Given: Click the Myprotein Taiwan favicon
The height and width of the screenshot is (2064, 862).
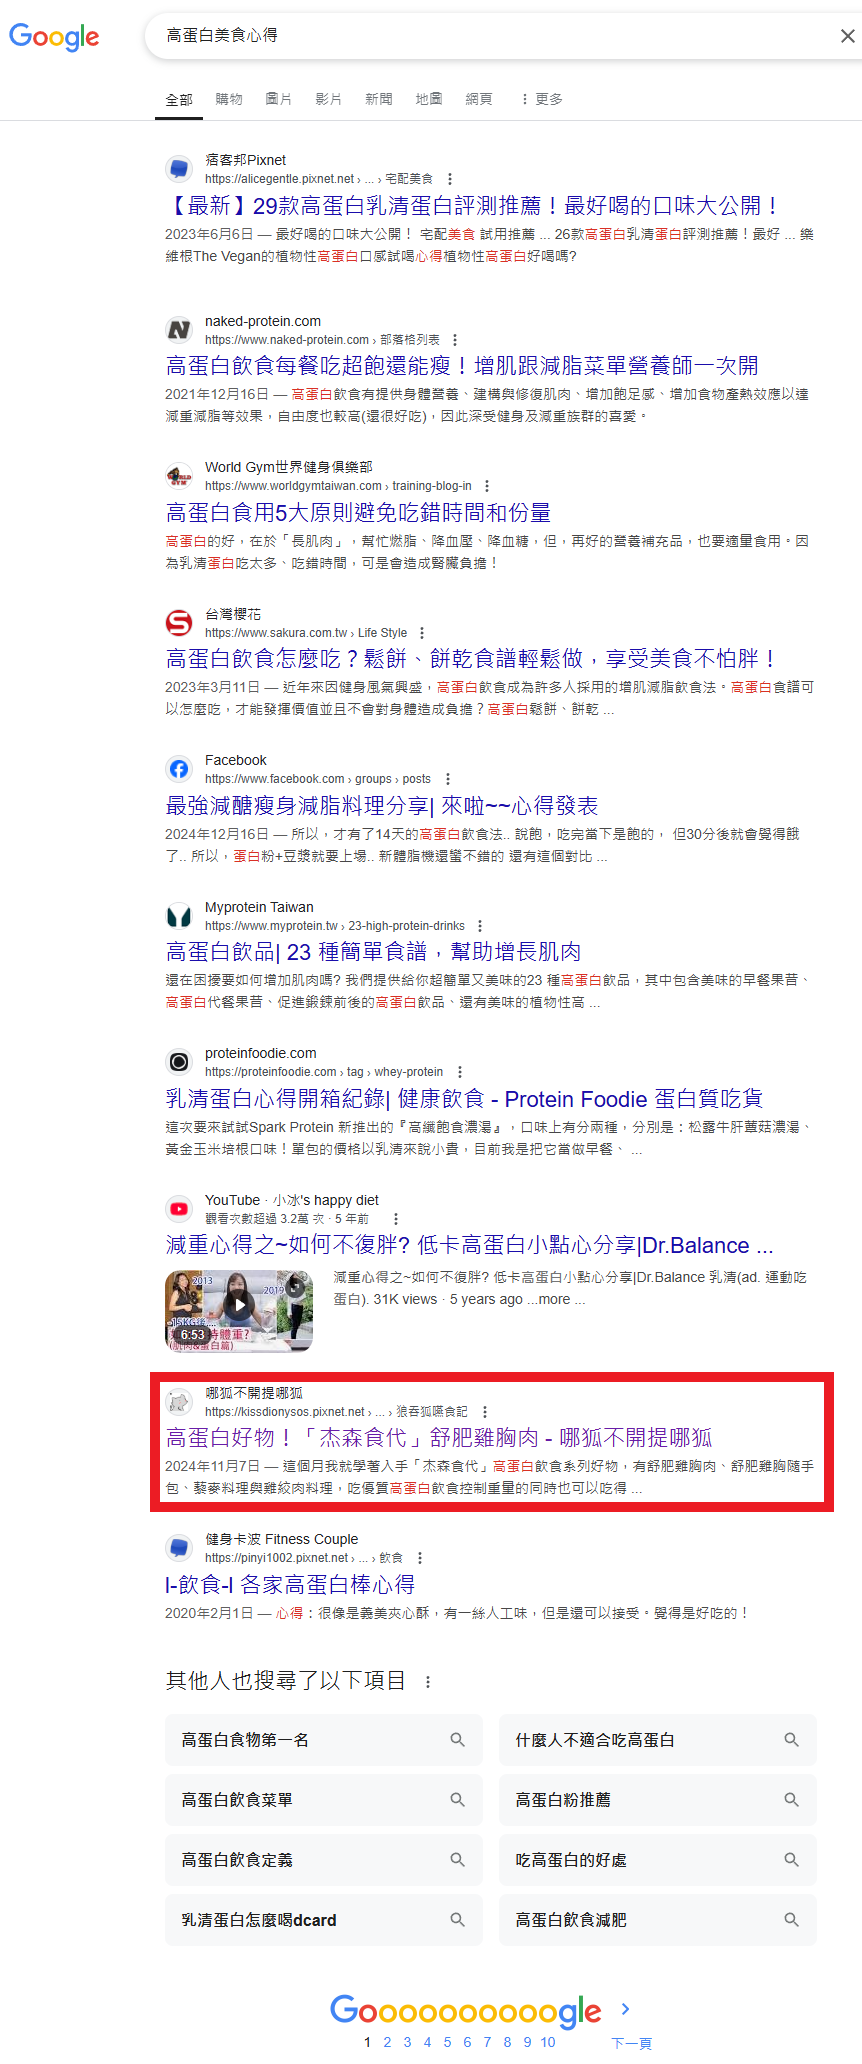Looking at the screenshot, I should [x=179, y=916].
